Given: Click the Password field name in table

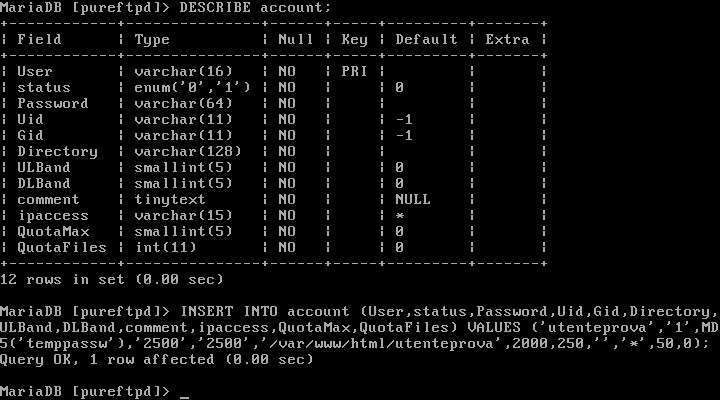Looking at the screenshot, I should [52, 104].
